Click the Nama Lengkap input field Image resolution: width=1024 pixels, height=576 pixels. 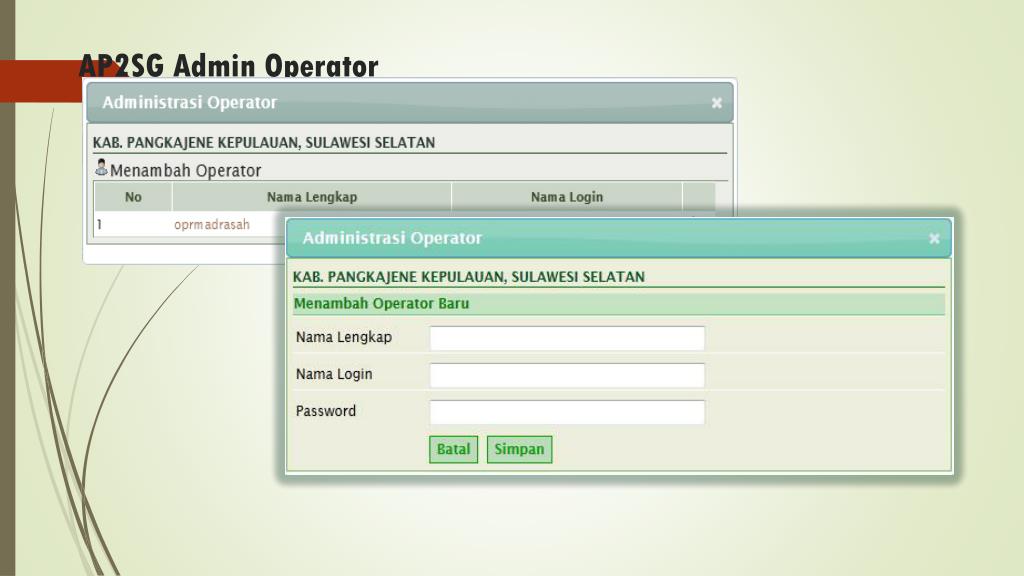coord(567,338)
